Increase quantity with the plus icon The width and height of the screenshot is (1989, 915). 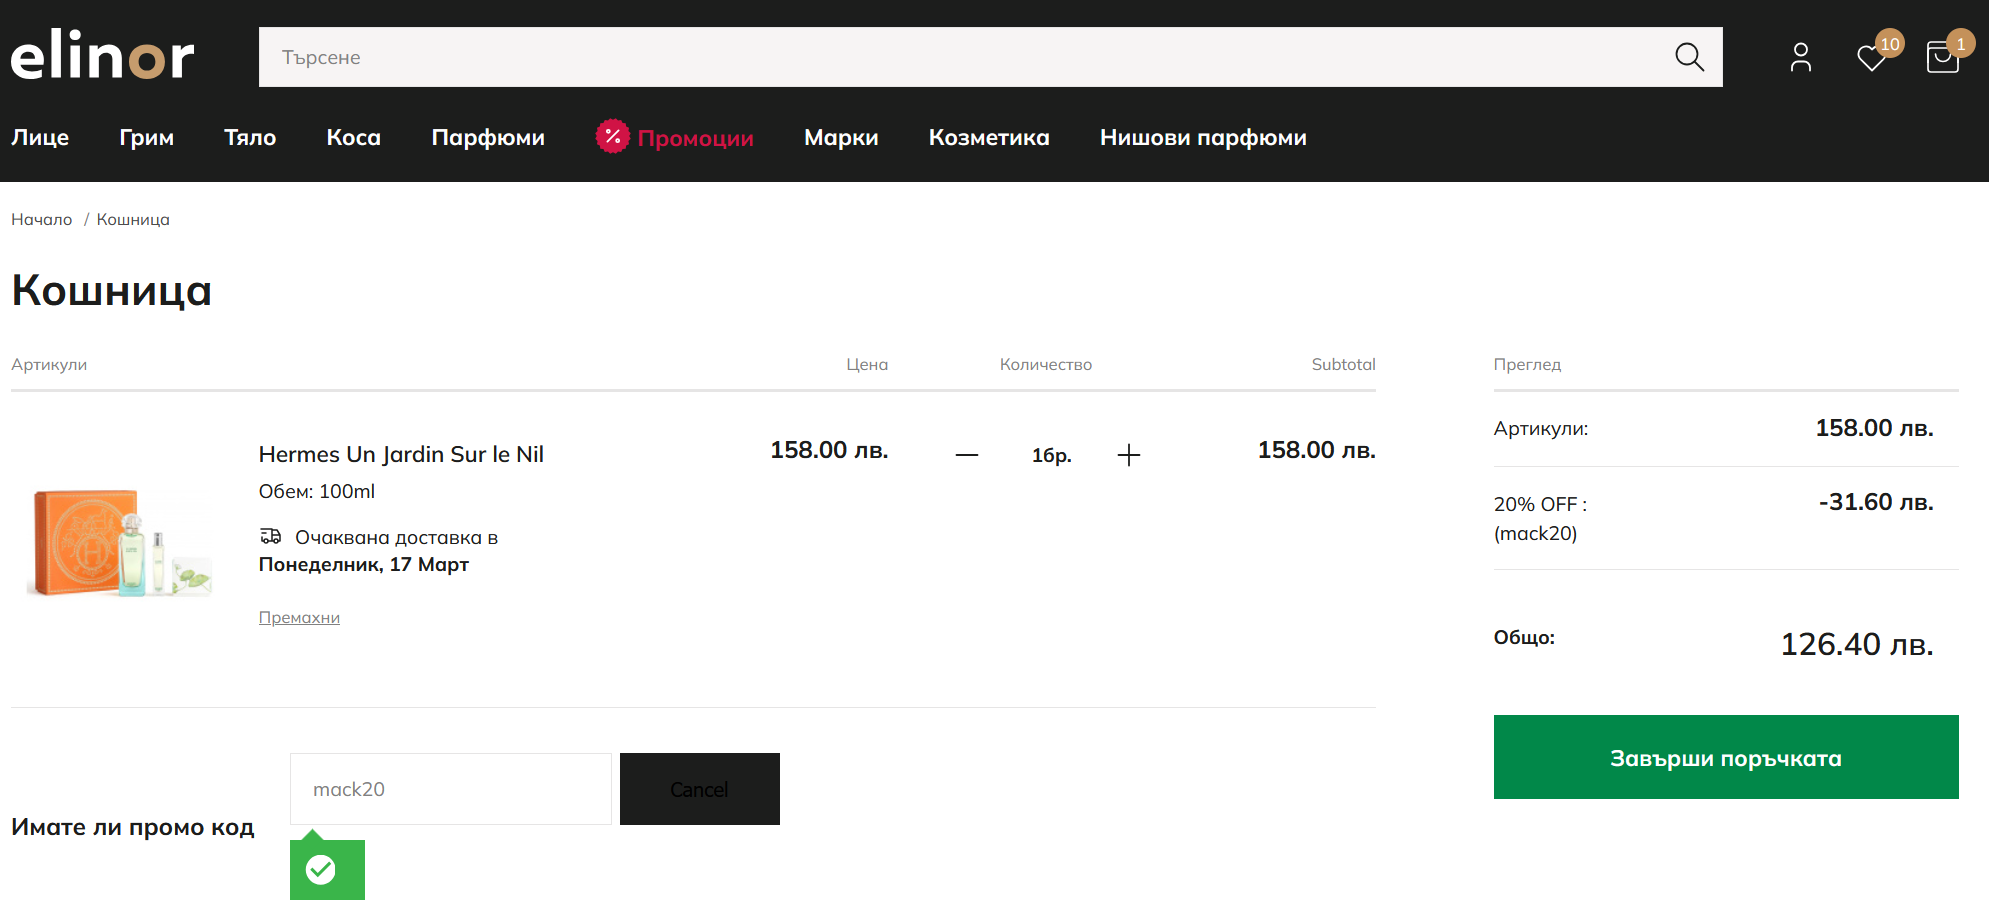click(x=1128, y=455)
